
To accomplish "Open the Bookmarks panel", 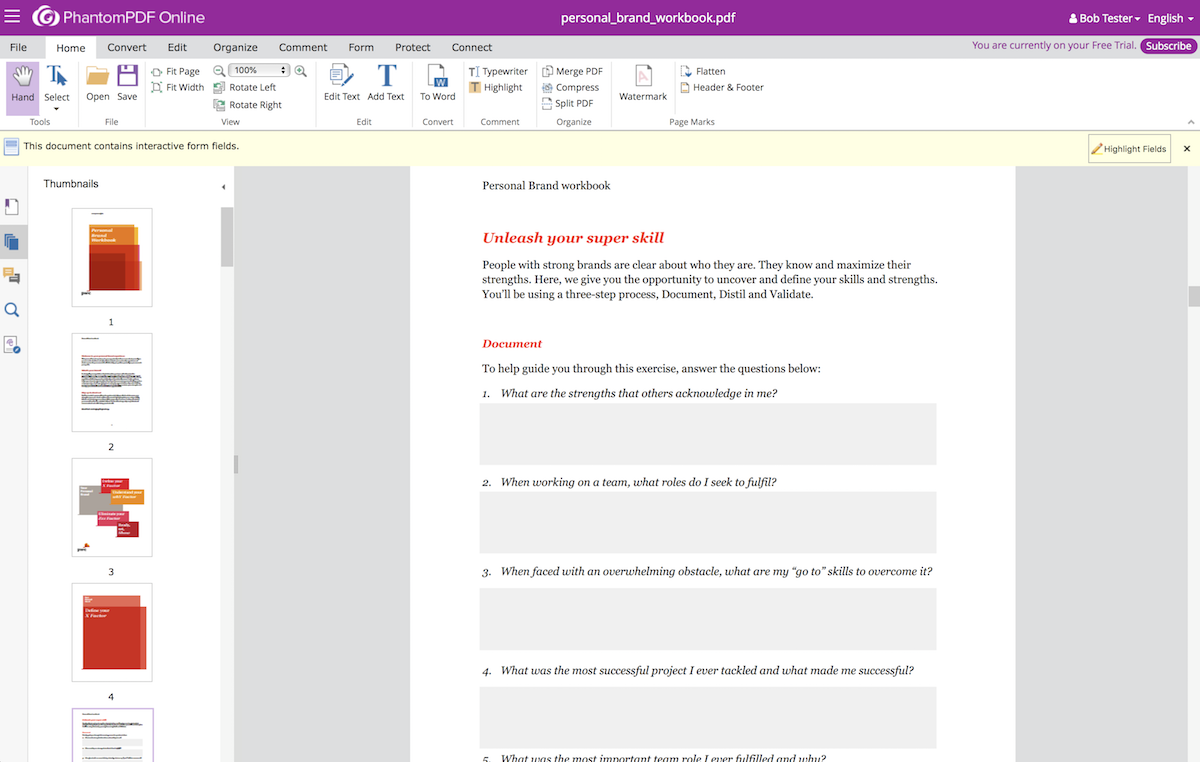I will tap(12, 206).
